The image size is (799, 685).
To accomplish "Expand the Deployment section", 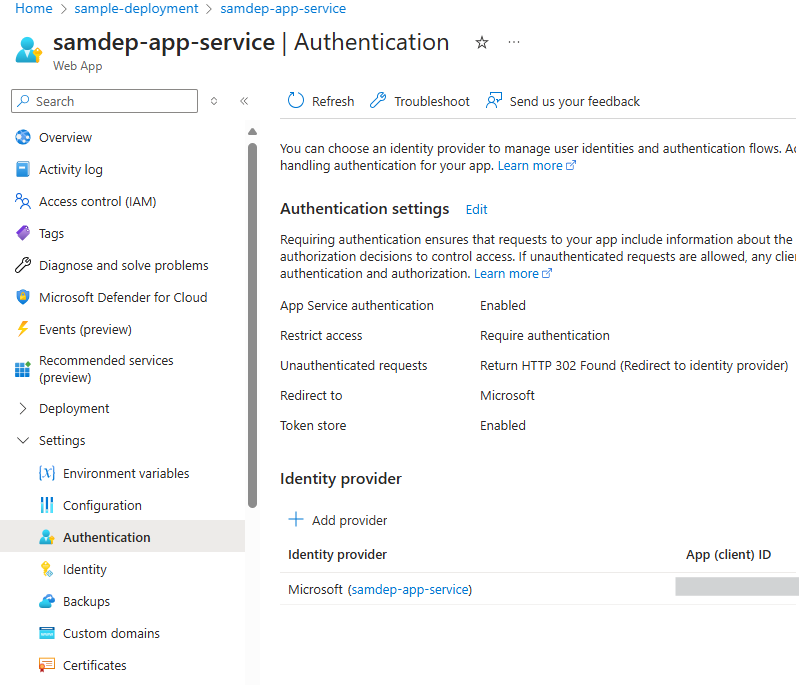I will point(22,408).
